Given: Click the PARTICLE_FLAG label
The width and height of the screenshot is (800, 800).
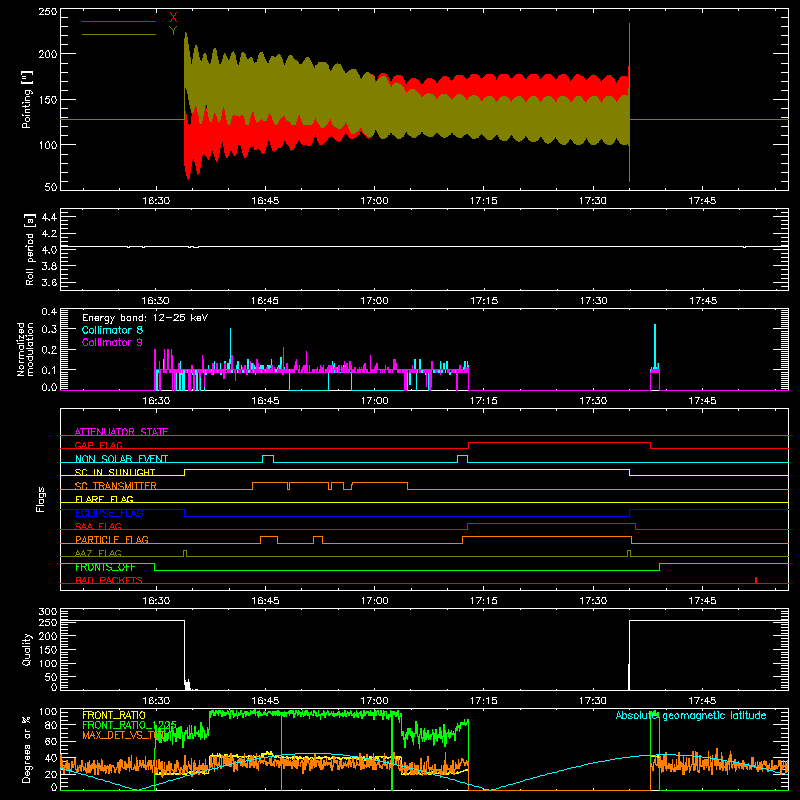Looking at the screenshot, I should tap(112, 540).
